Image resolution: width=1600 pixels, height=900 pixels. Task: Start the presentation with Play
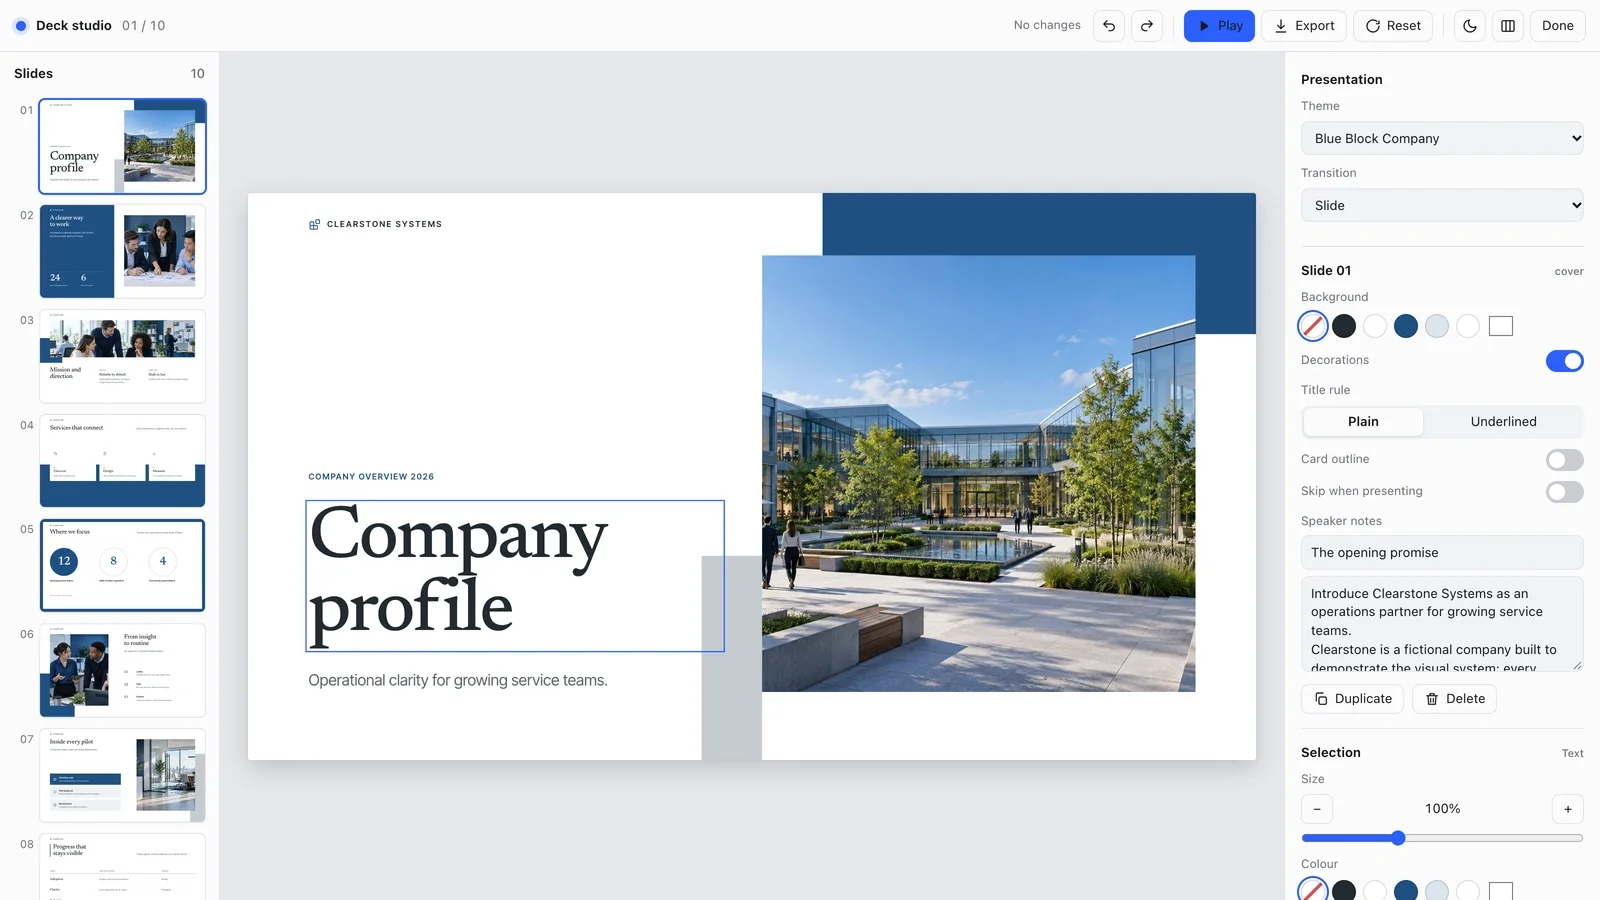pyautogui.click(x=1219, y=26)
